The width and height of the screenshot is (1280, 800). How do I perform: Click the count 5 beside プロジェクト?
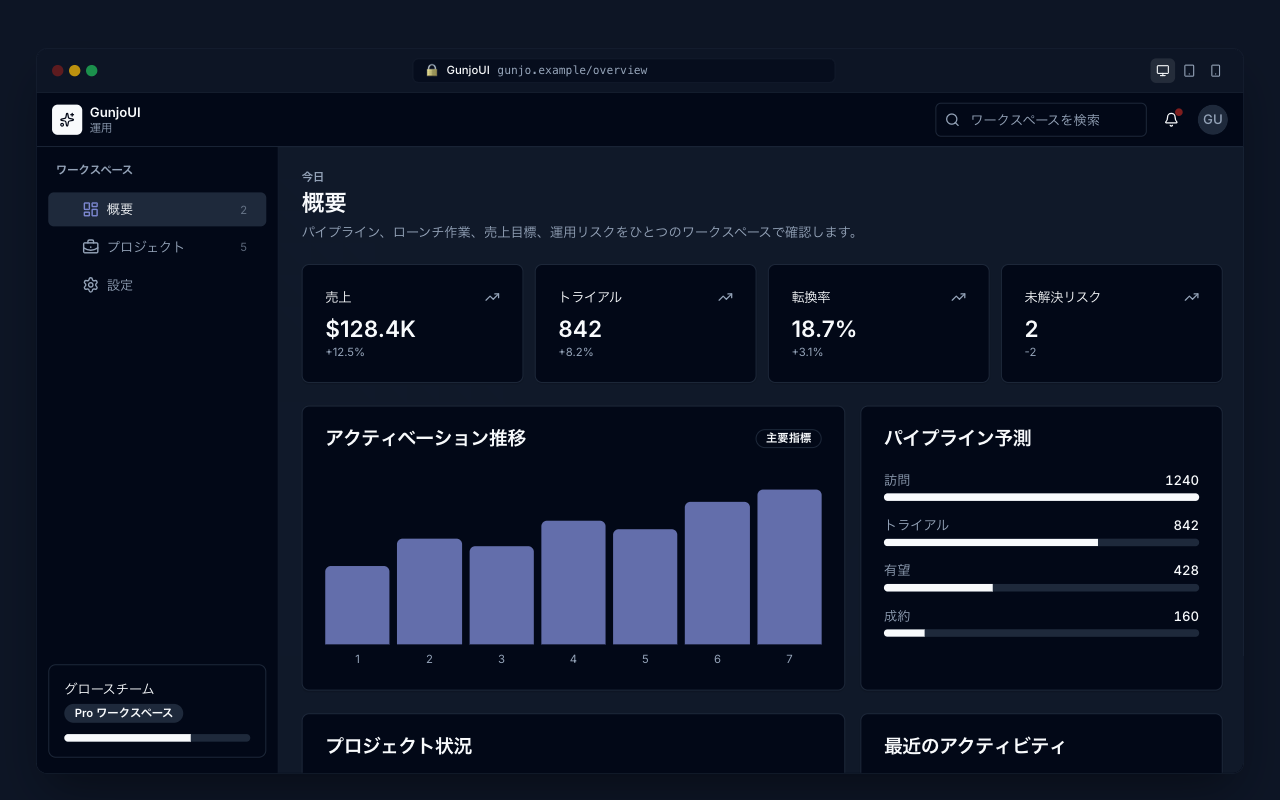click(243, 247)
